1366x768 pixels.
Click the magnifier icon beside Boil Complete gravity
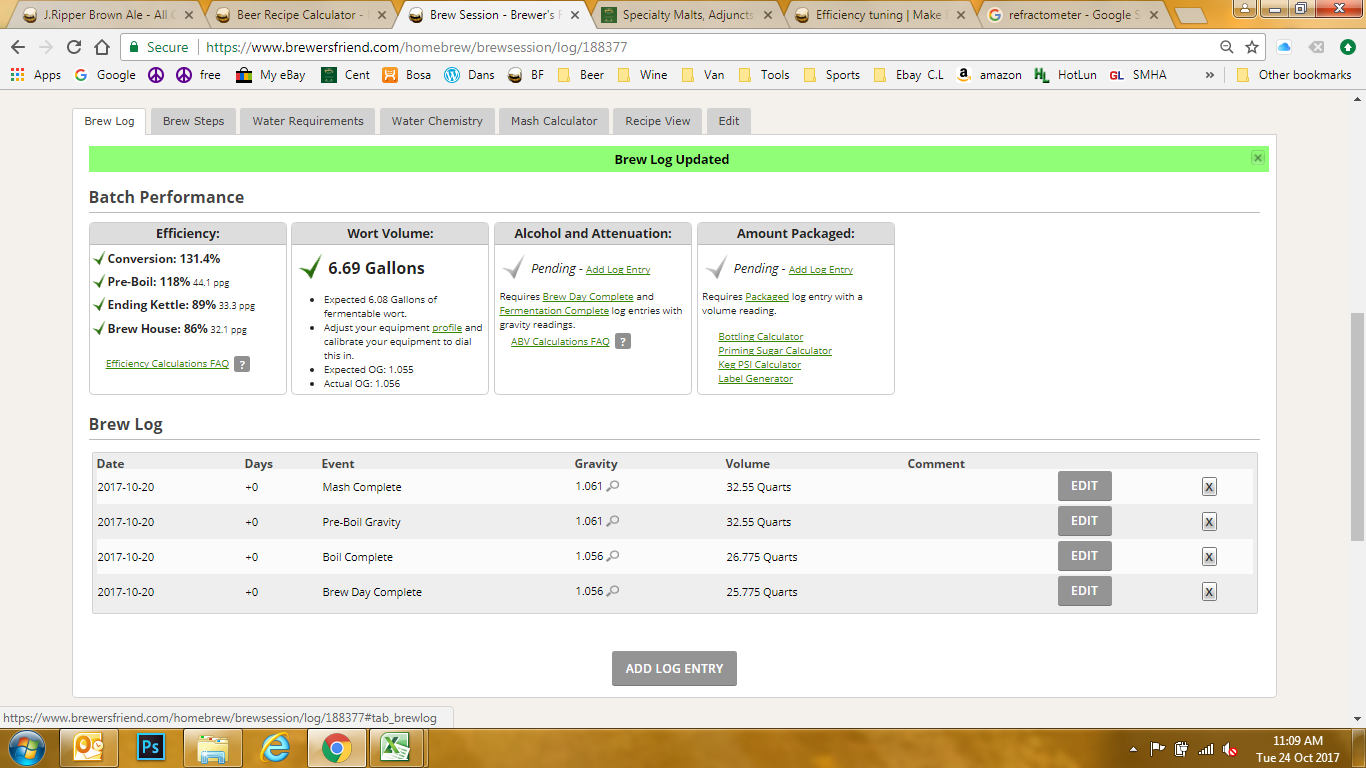[613, 556]
